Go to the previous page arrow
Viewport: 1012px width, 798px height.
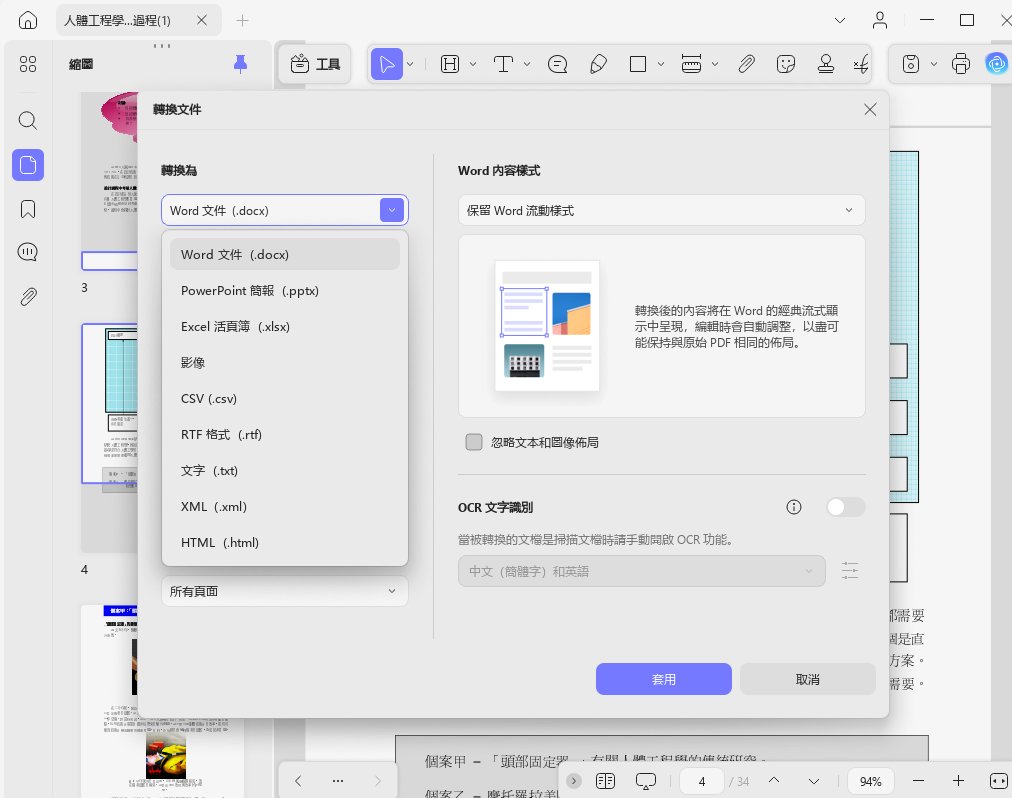[774, 780]
